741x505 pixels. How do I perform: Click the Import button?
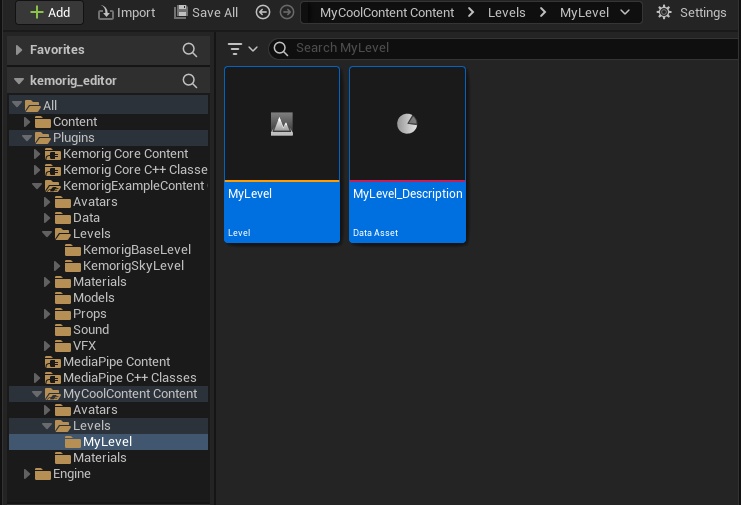click(126, 13)
